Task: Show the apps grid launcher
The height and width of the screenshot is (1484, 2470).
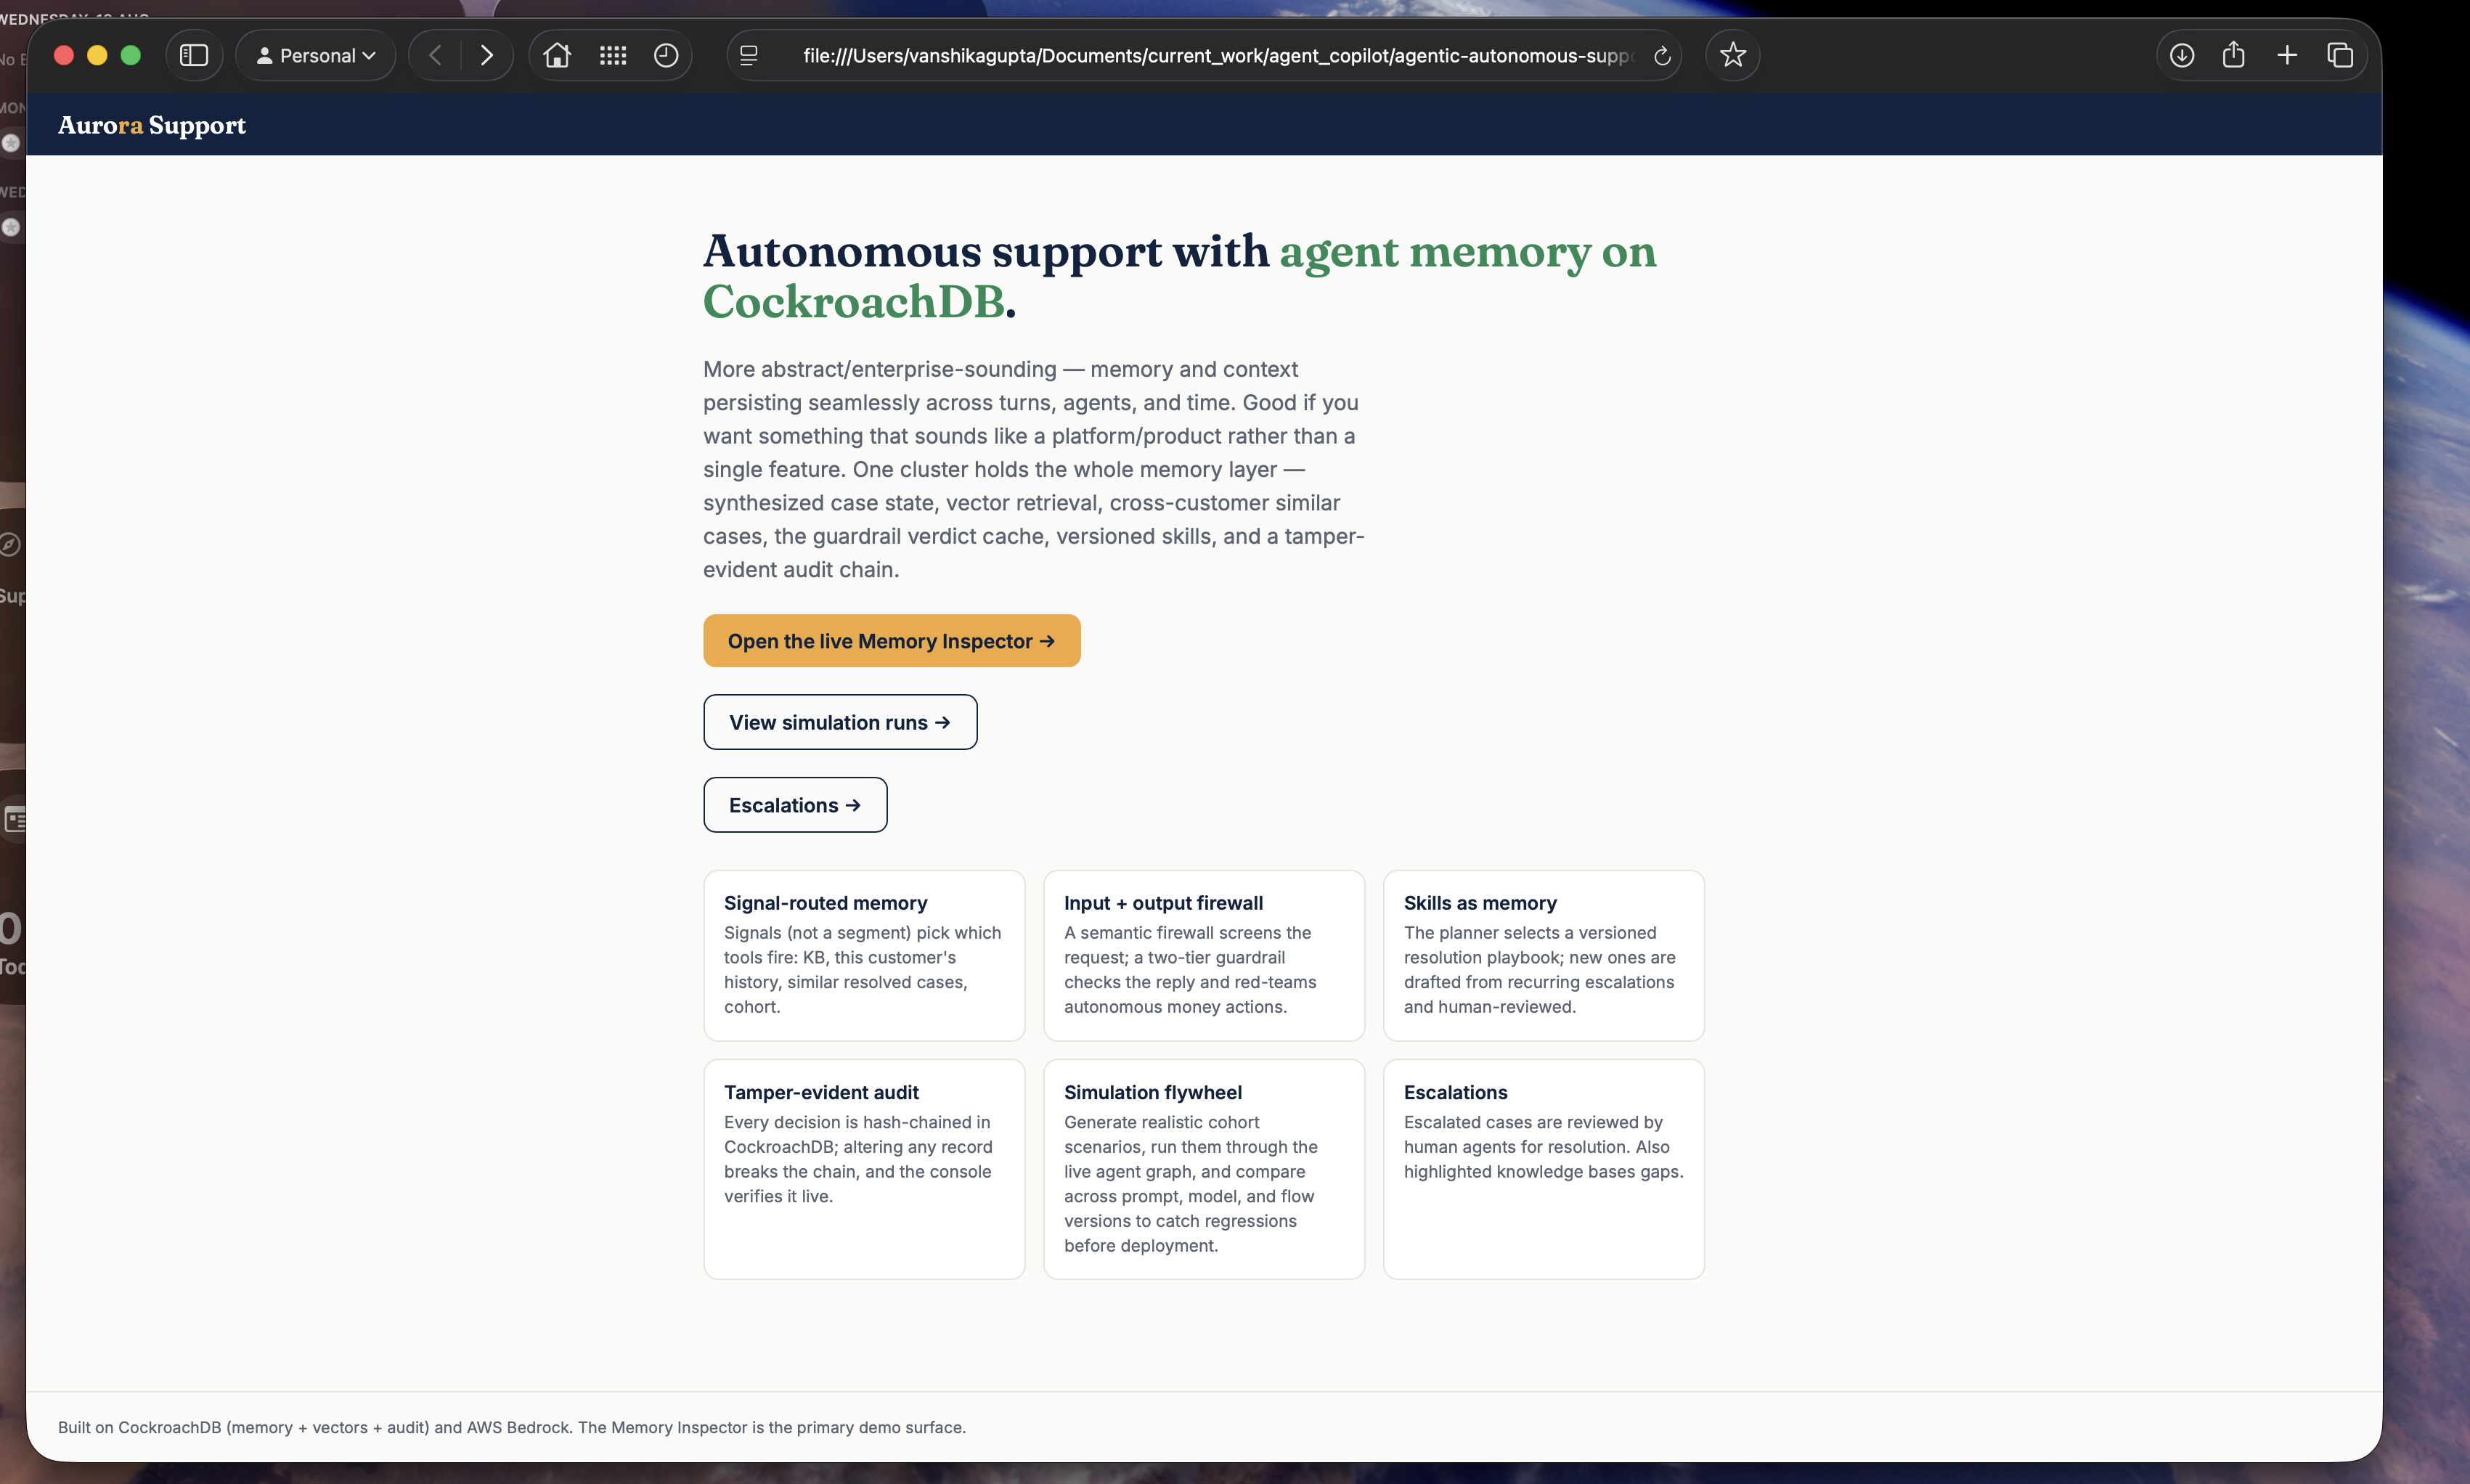Action: [612, 56]
